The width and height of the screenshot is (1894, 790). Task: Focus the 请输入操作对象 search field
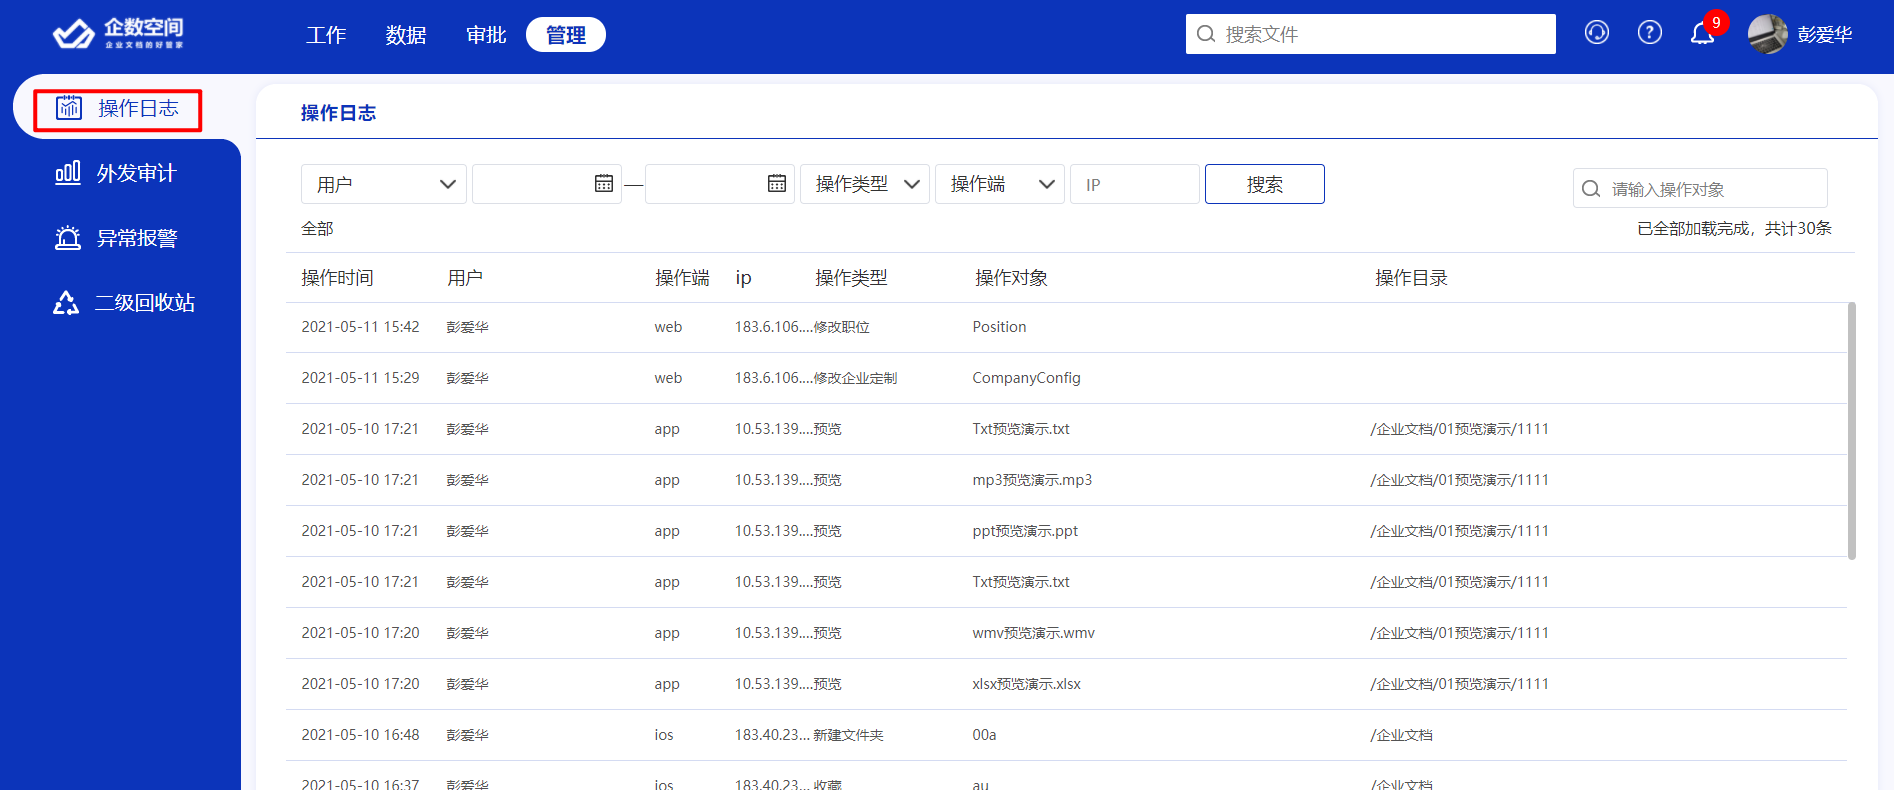(1700, 189)
